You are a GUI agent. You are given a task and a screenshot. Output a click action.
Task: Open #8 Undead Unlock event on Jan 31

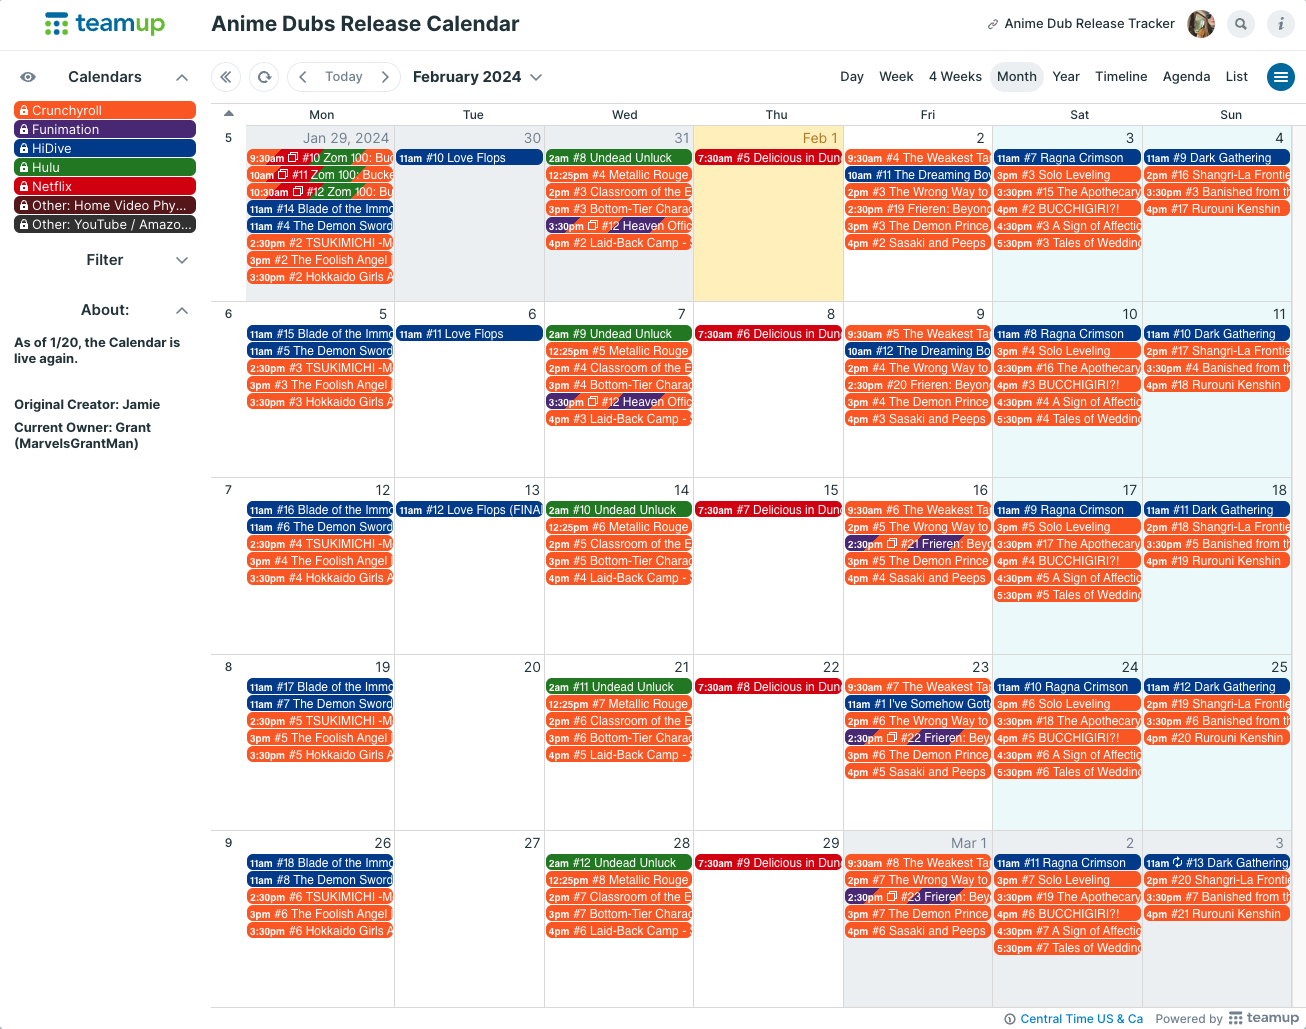pyautogui.click(x=619, y=158)
